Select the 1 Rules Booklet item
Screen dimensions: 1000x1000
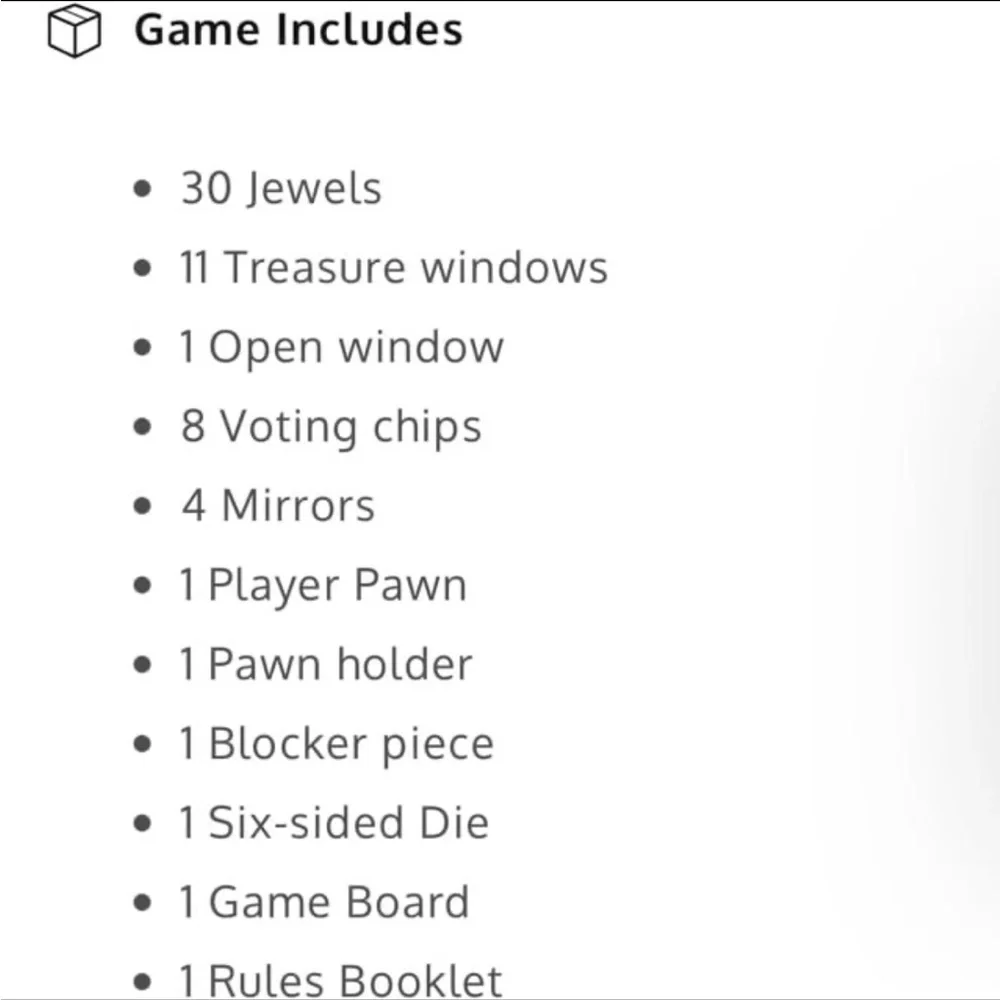click(341, 981)
